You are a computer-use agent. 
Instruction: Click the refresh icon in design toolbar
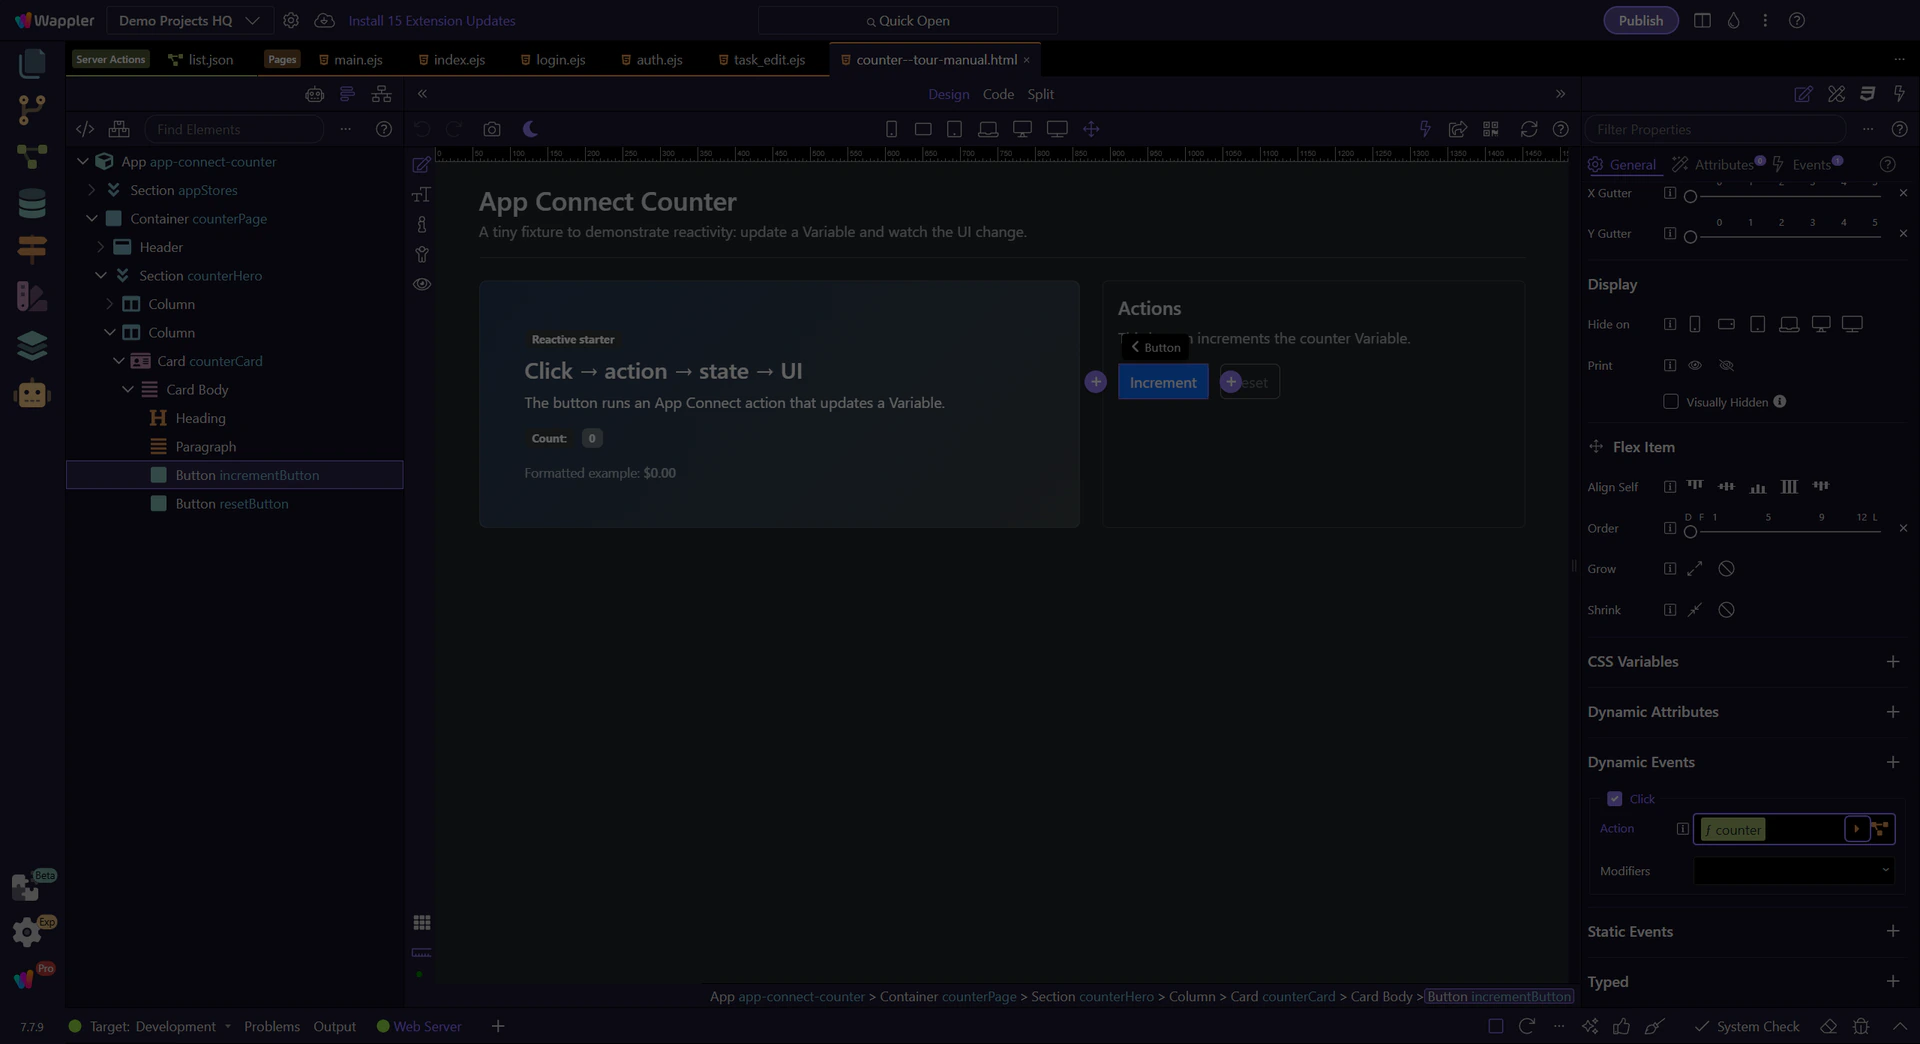[1528, 129]
